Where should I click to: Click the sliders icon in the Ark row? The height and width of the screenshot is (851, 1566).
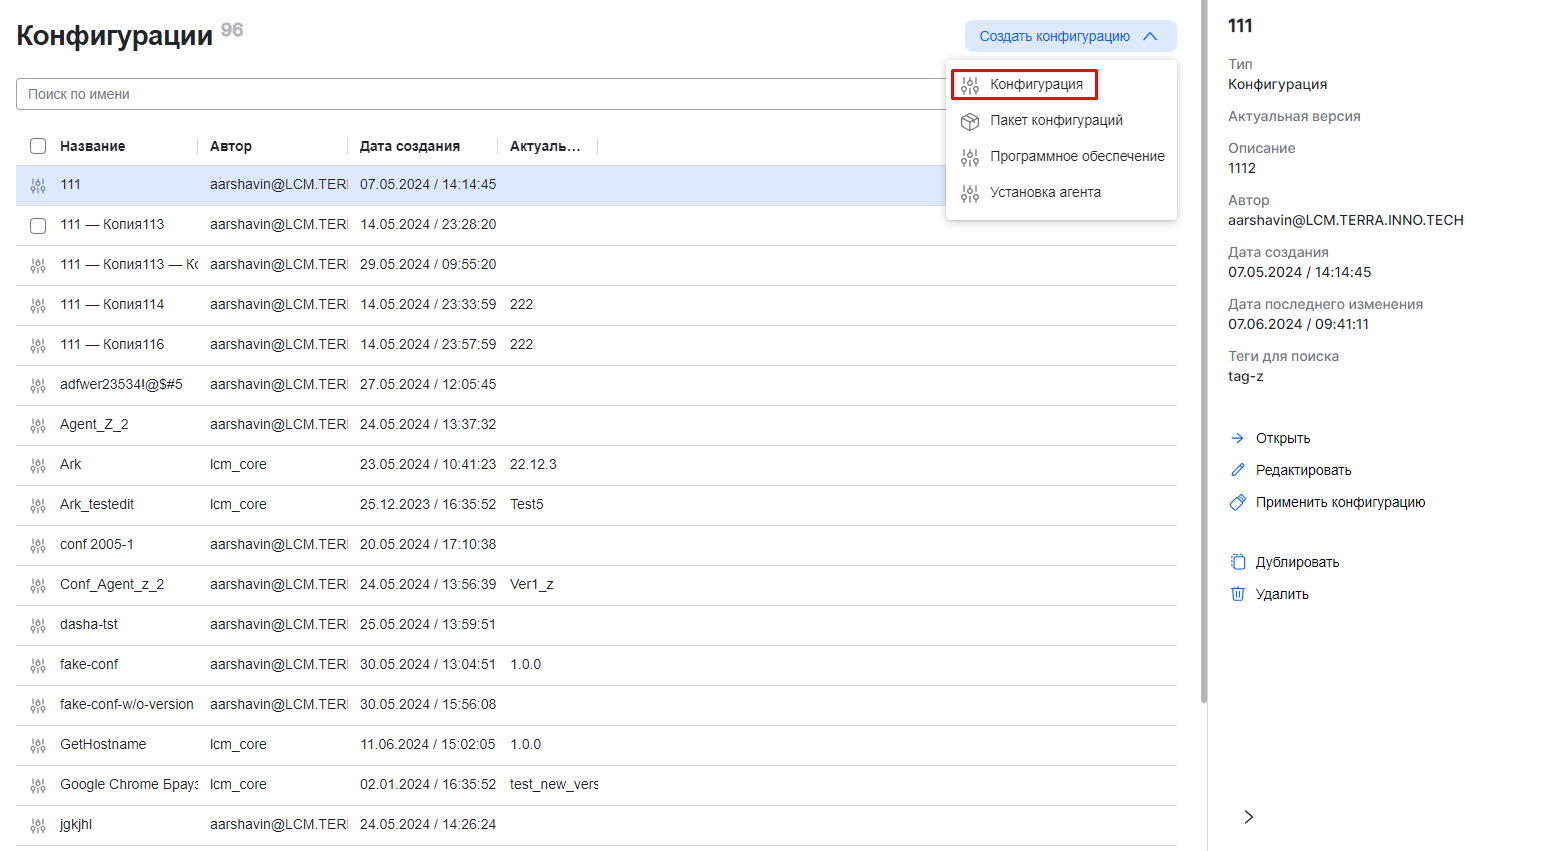click(38, 465)
